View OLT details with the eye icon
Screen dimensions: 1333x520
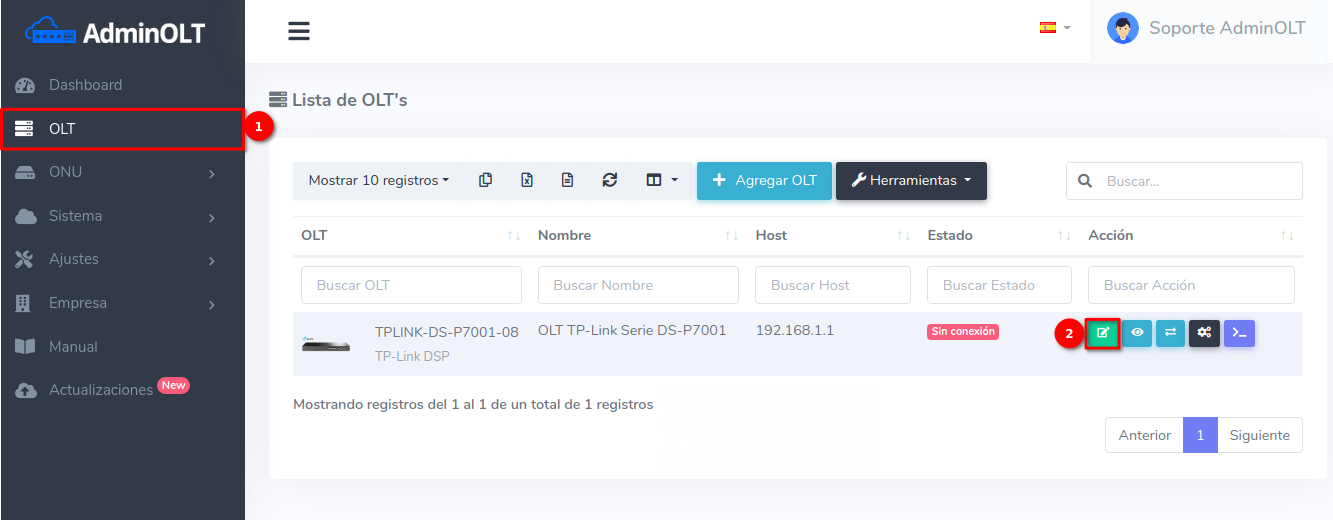[1137, 333]
